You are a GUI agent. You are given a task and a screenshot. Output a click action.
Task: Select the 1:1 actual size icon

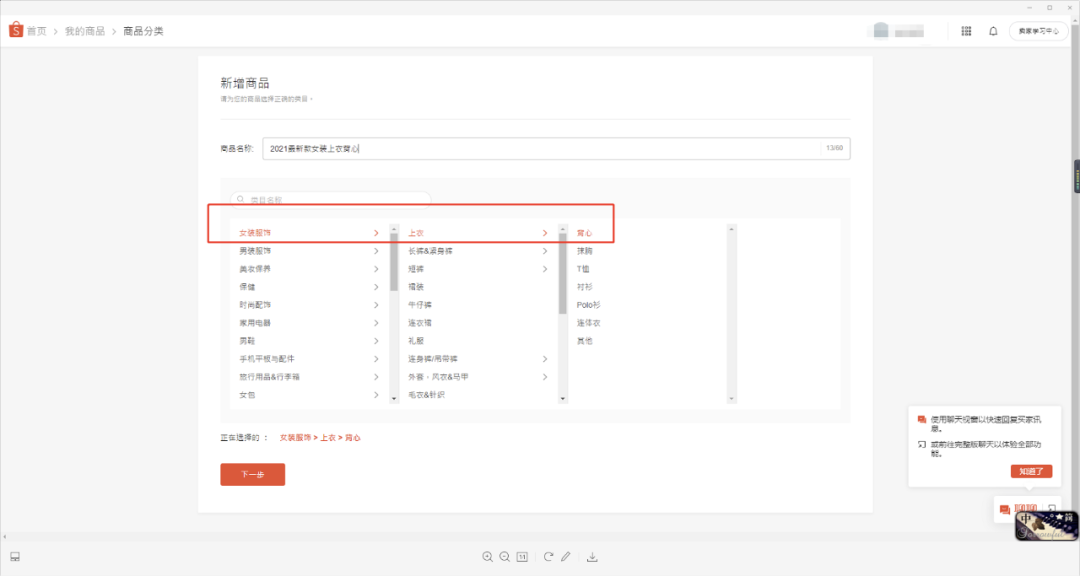pyautogui.click(x=521, y=557)
